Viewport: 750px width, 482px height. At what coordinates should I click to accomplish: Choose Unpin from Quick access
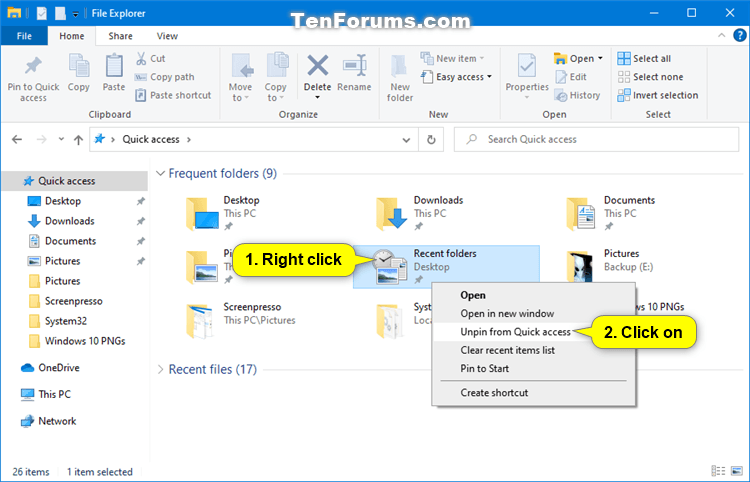[515, 332]
